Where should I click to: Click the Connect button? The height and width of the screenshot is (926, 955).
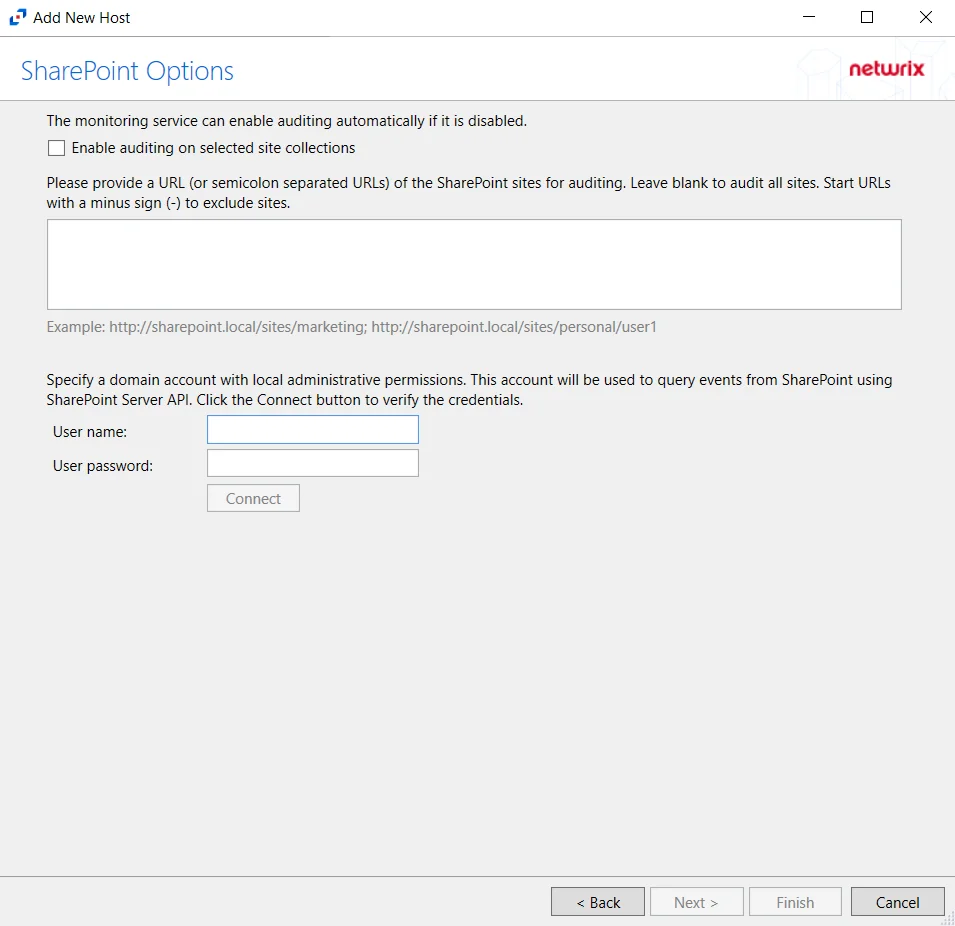click(x=253, y=498)
